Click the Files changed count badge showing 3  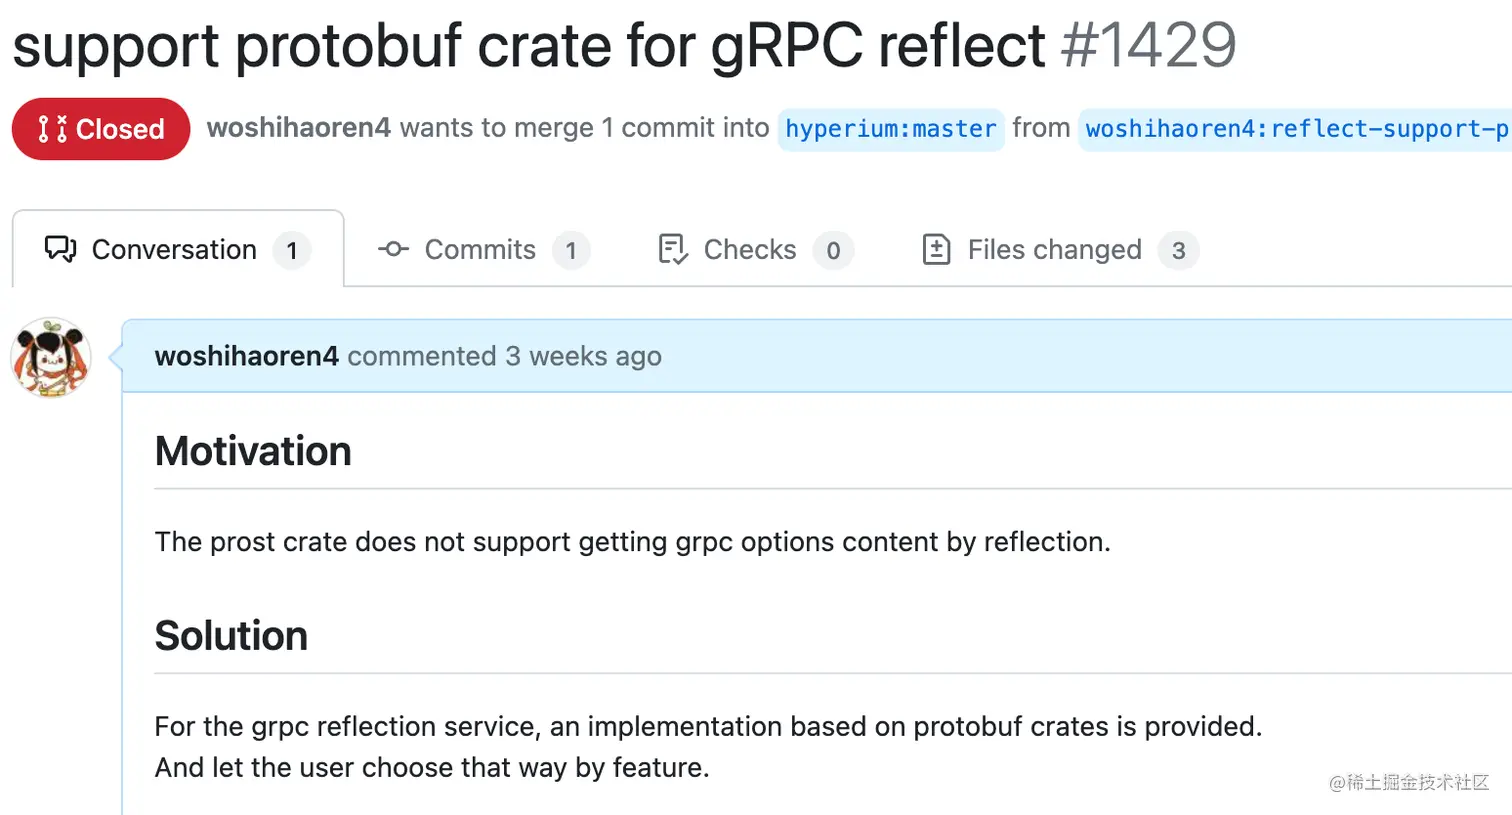1178,250
